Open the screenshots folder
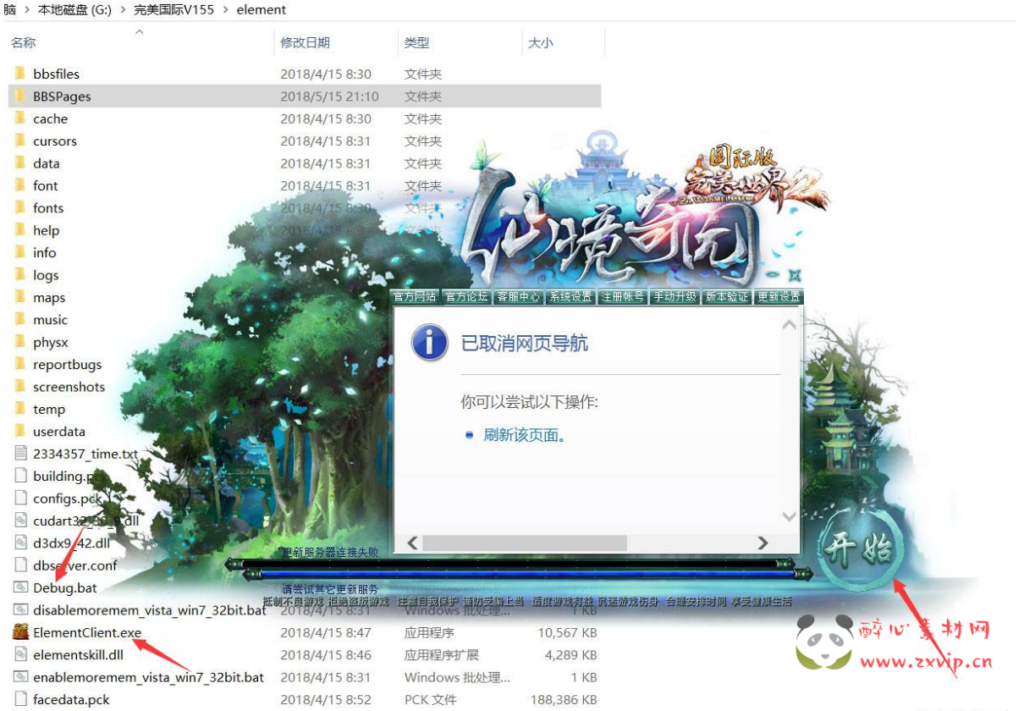 (x=68, y=386)
